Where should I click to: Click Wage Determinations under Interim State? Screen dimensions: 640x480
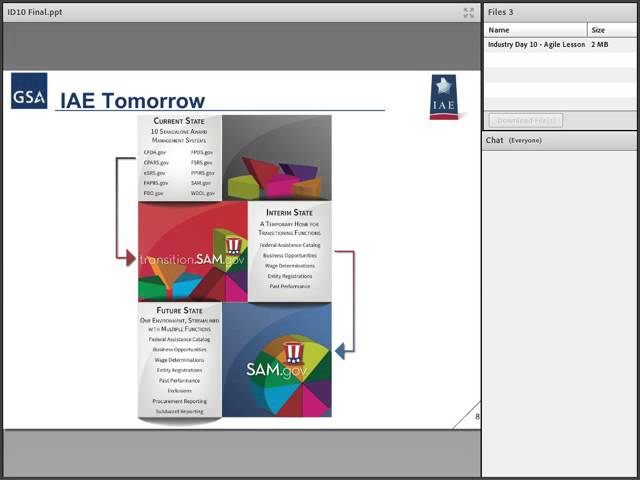(x=290, y=266)
